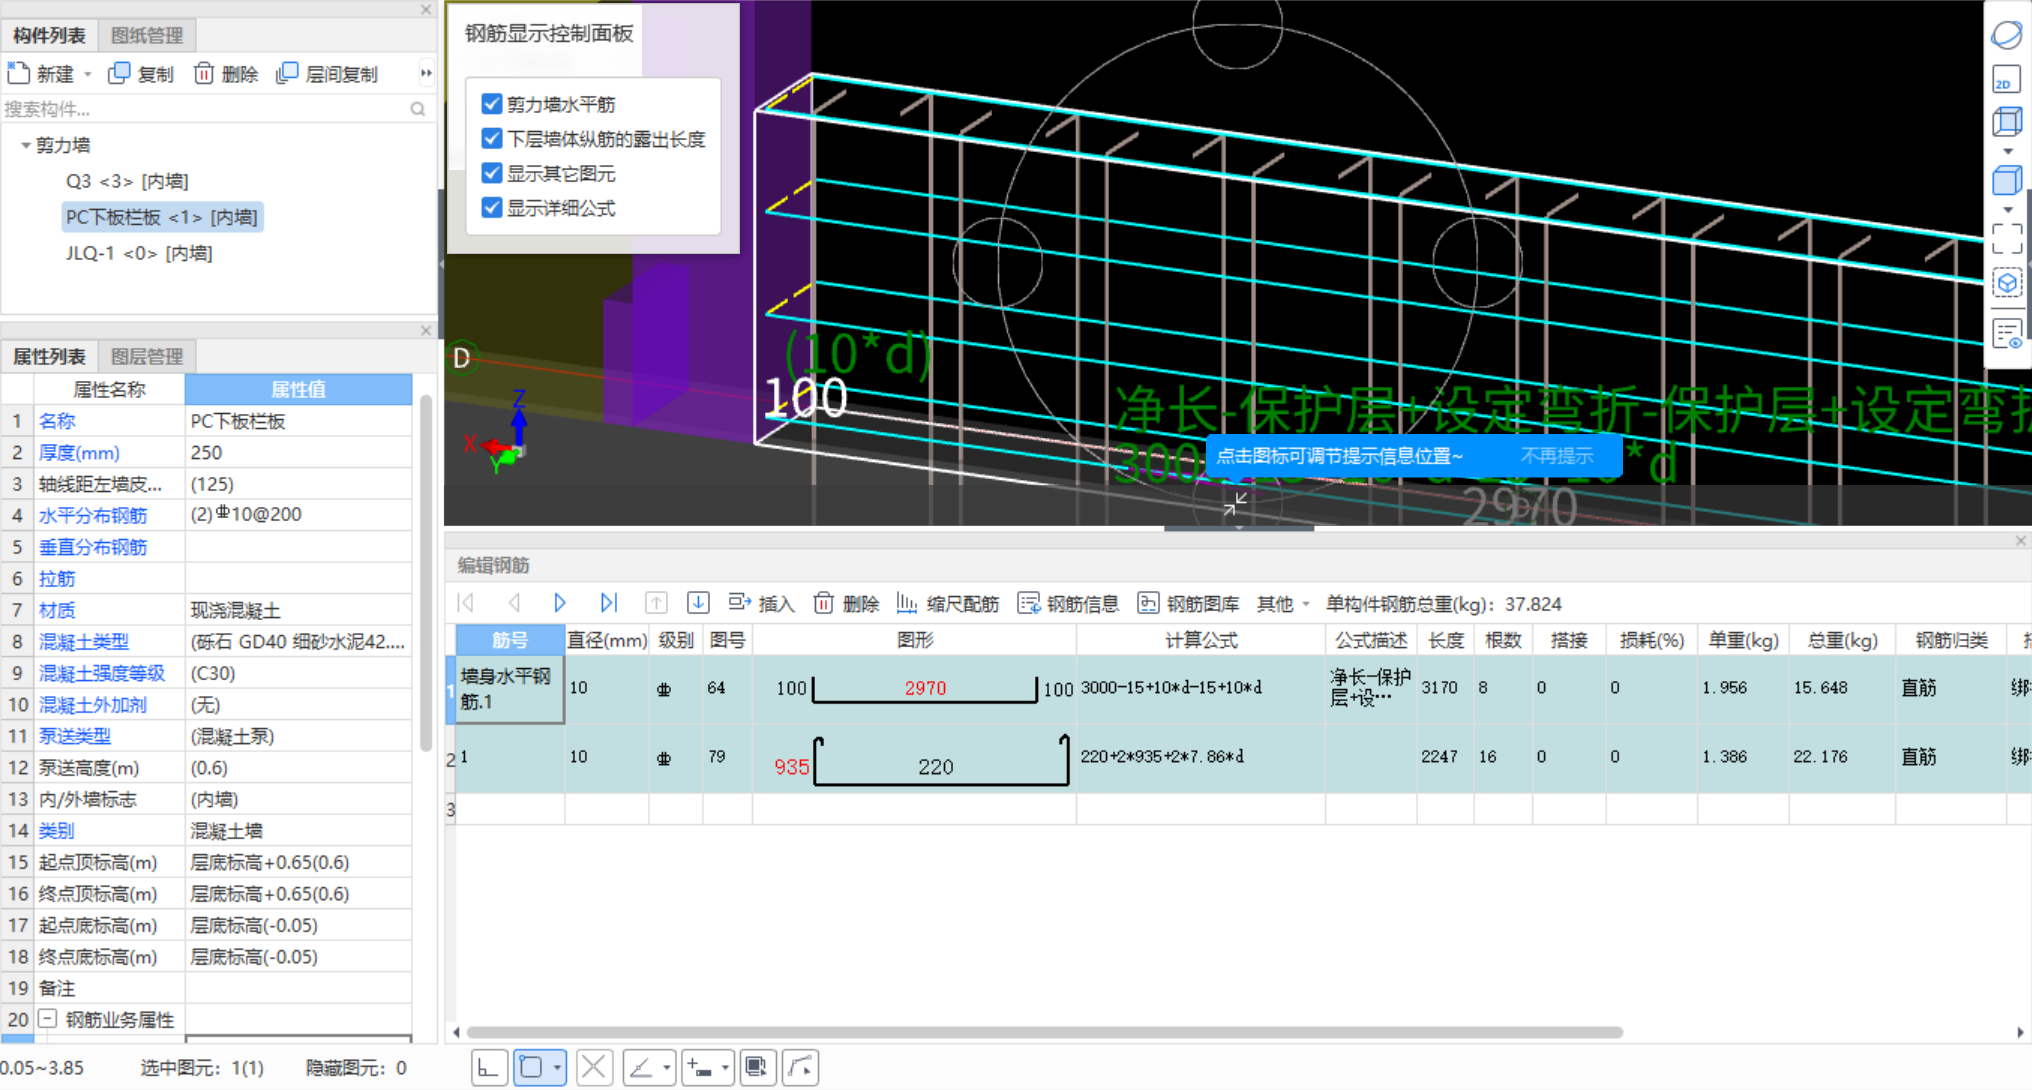Viewport: 2032px width, 1090px height.
Task: Open 钢筋图库 toolbar item
Action: (1188, 604)
